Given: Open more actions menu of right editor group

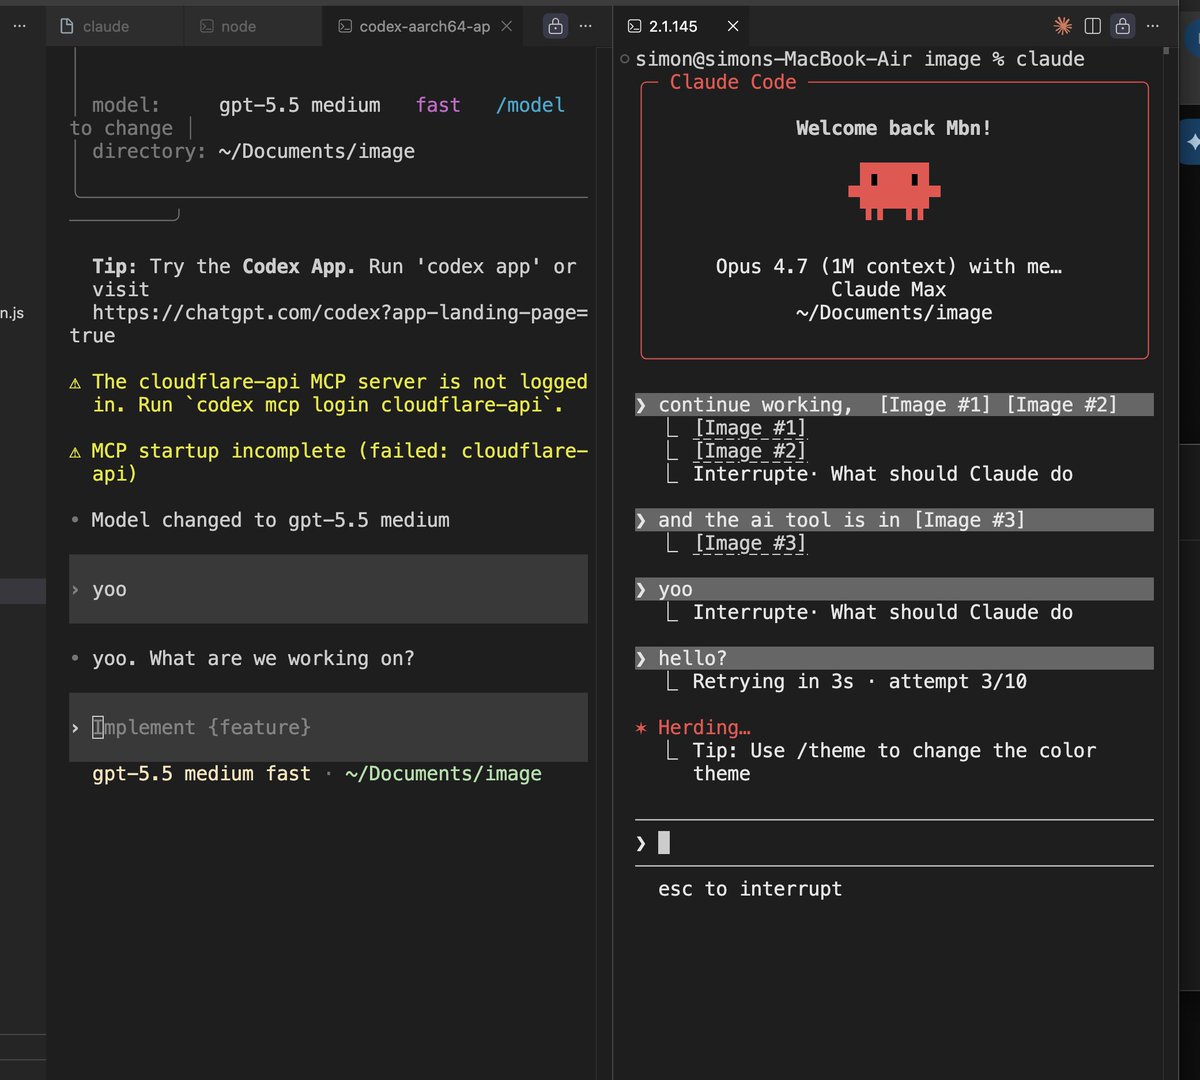Looking at the screenshot, I should [1153, 26].
